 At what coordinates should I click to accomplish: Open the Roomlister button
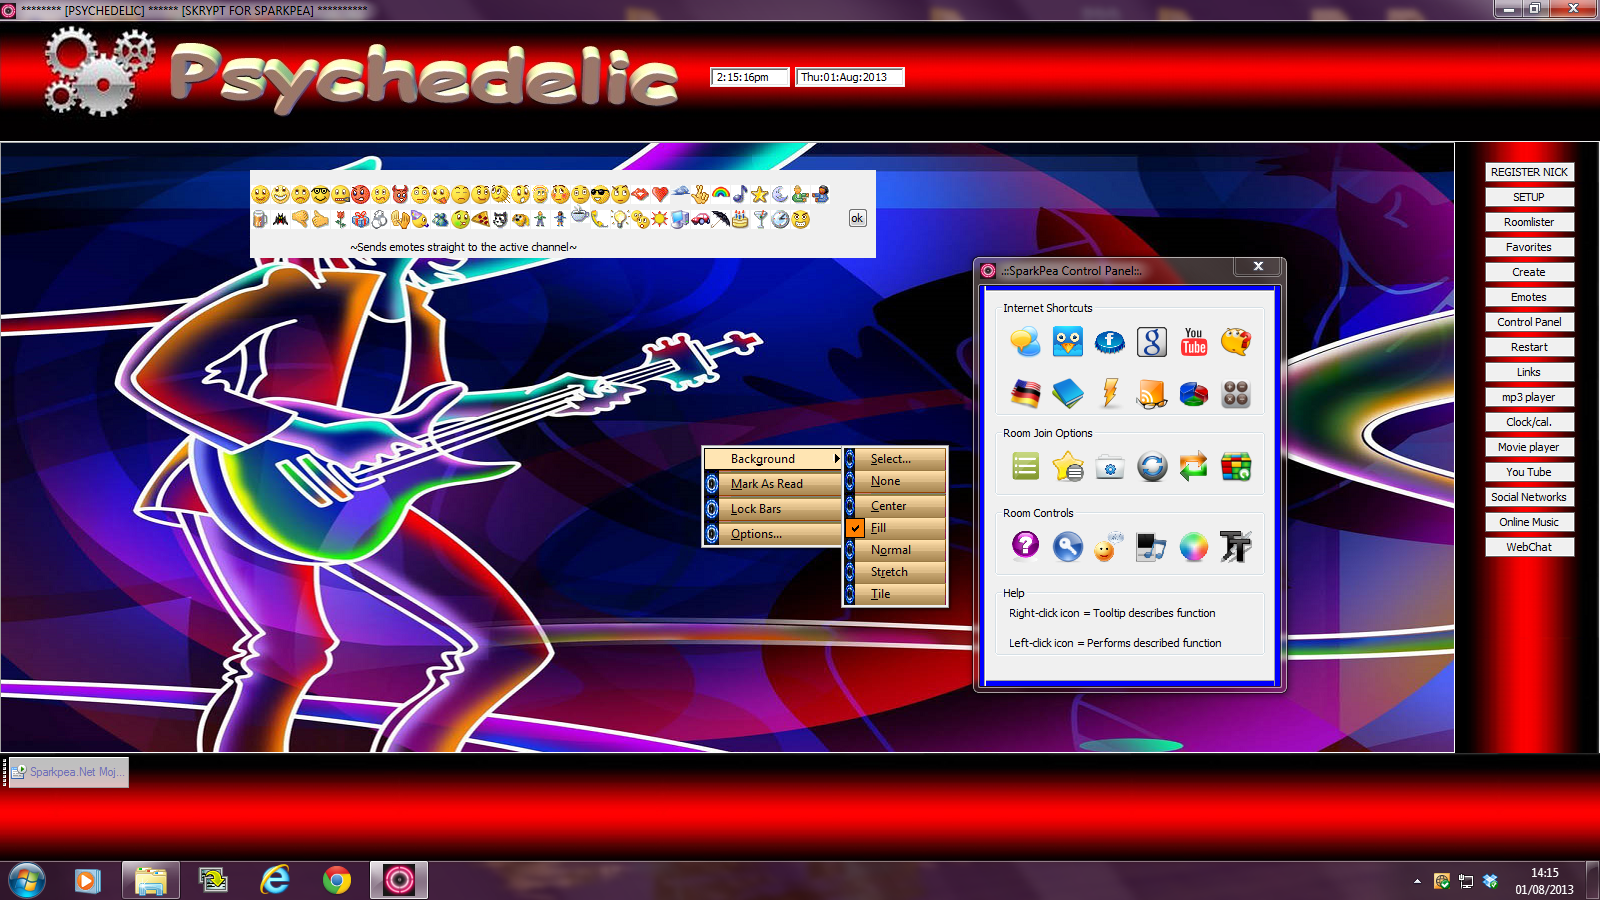coord(1529,222)
